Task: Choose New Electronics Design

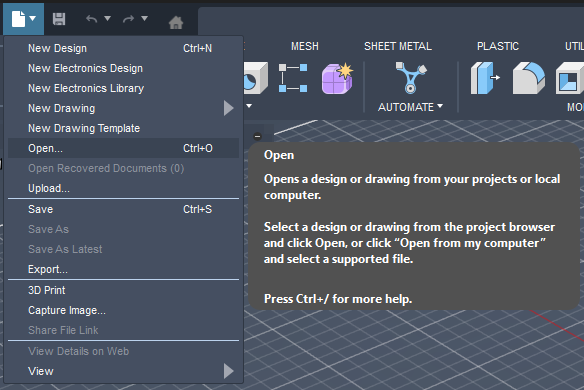Action: coord(123,68)
